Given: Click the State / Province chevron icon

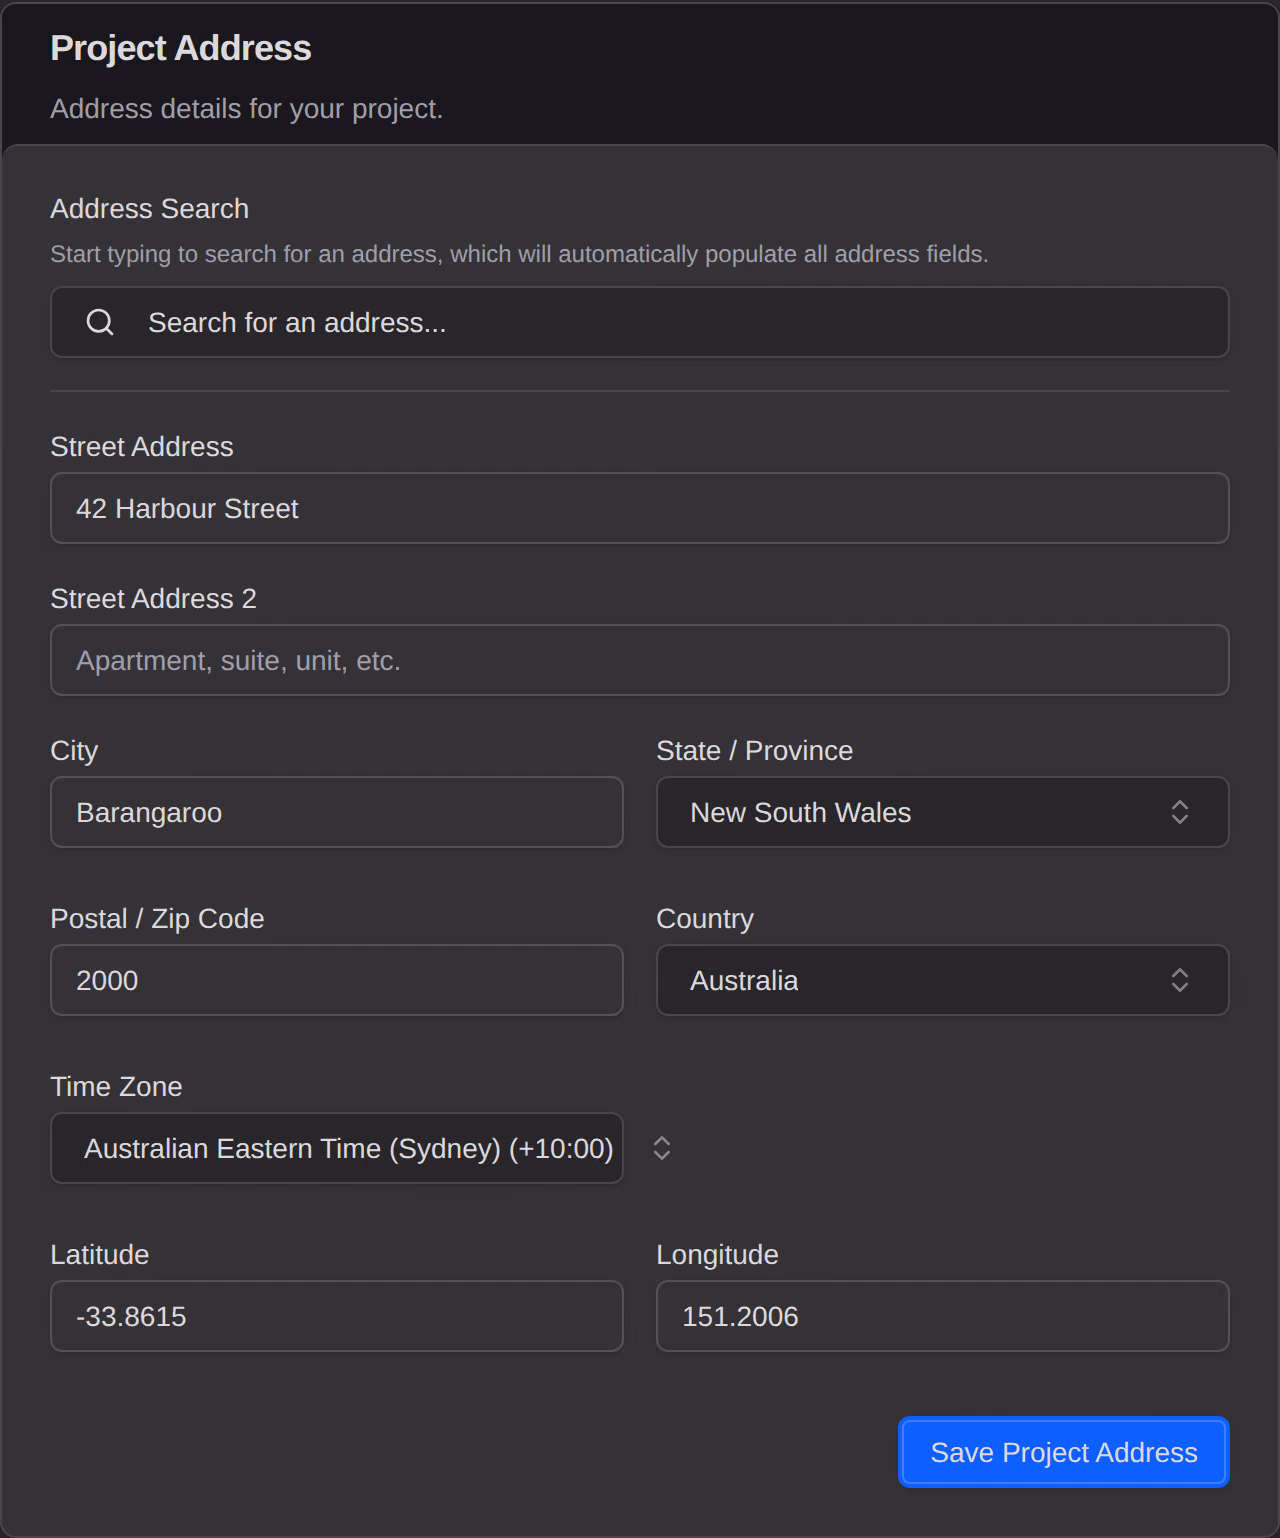Looking at the screenshot, I should pos(1180,812).
